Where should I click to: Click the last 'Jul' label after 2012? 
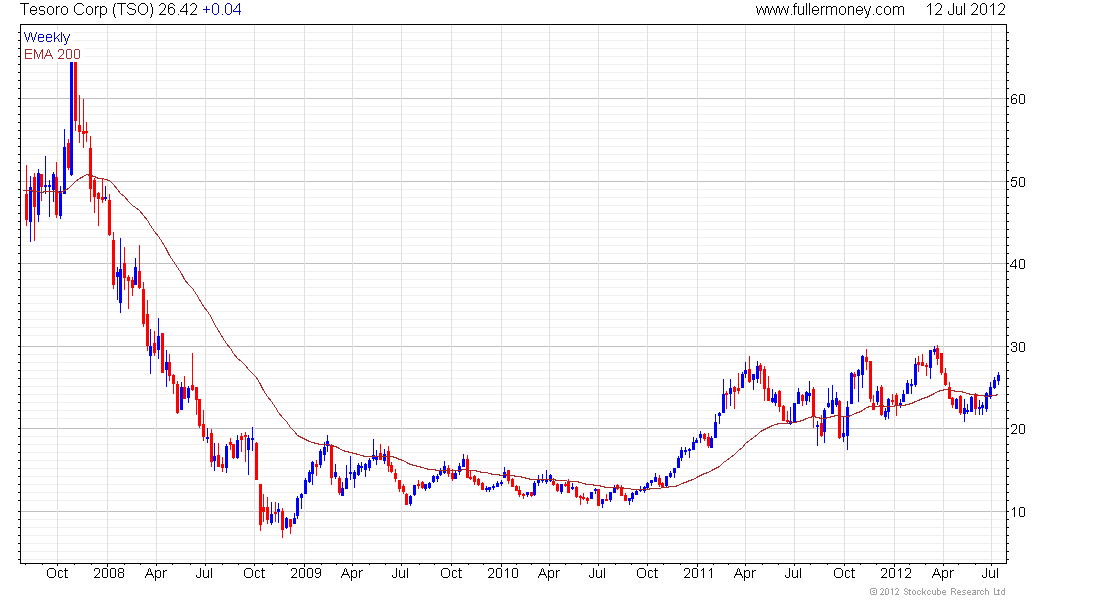tap(990, 573)
